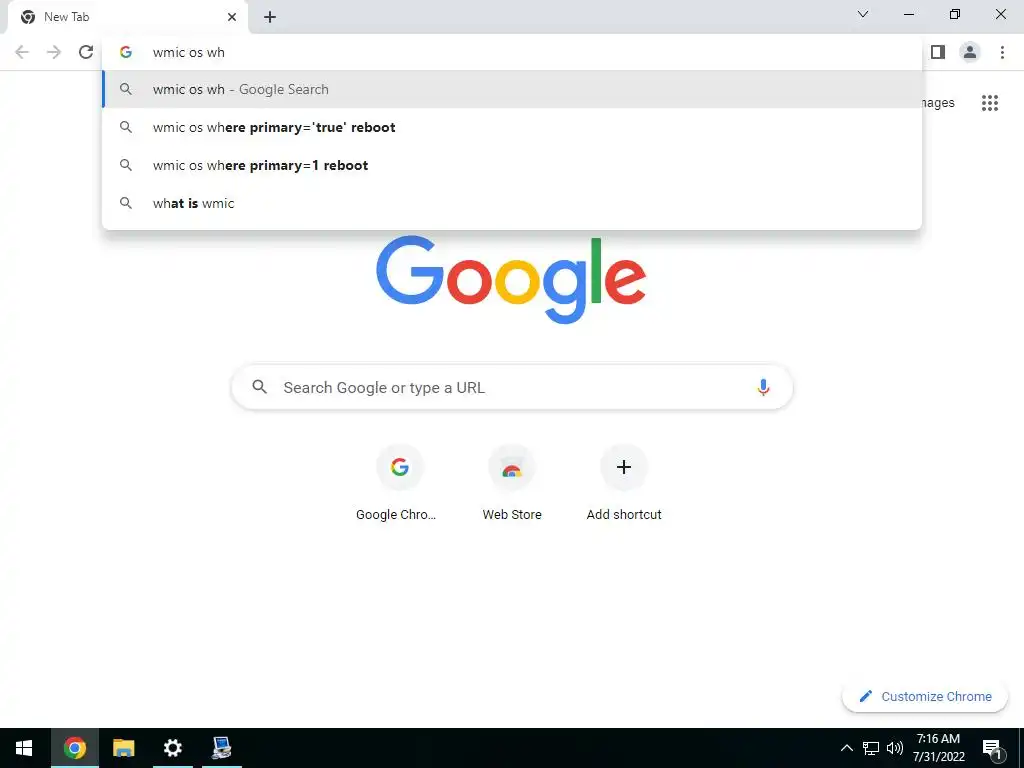Start voice search with the microphone icon
Image resolution: width=1024 pixels, height=768 pixels.
(x=763, y=387)
